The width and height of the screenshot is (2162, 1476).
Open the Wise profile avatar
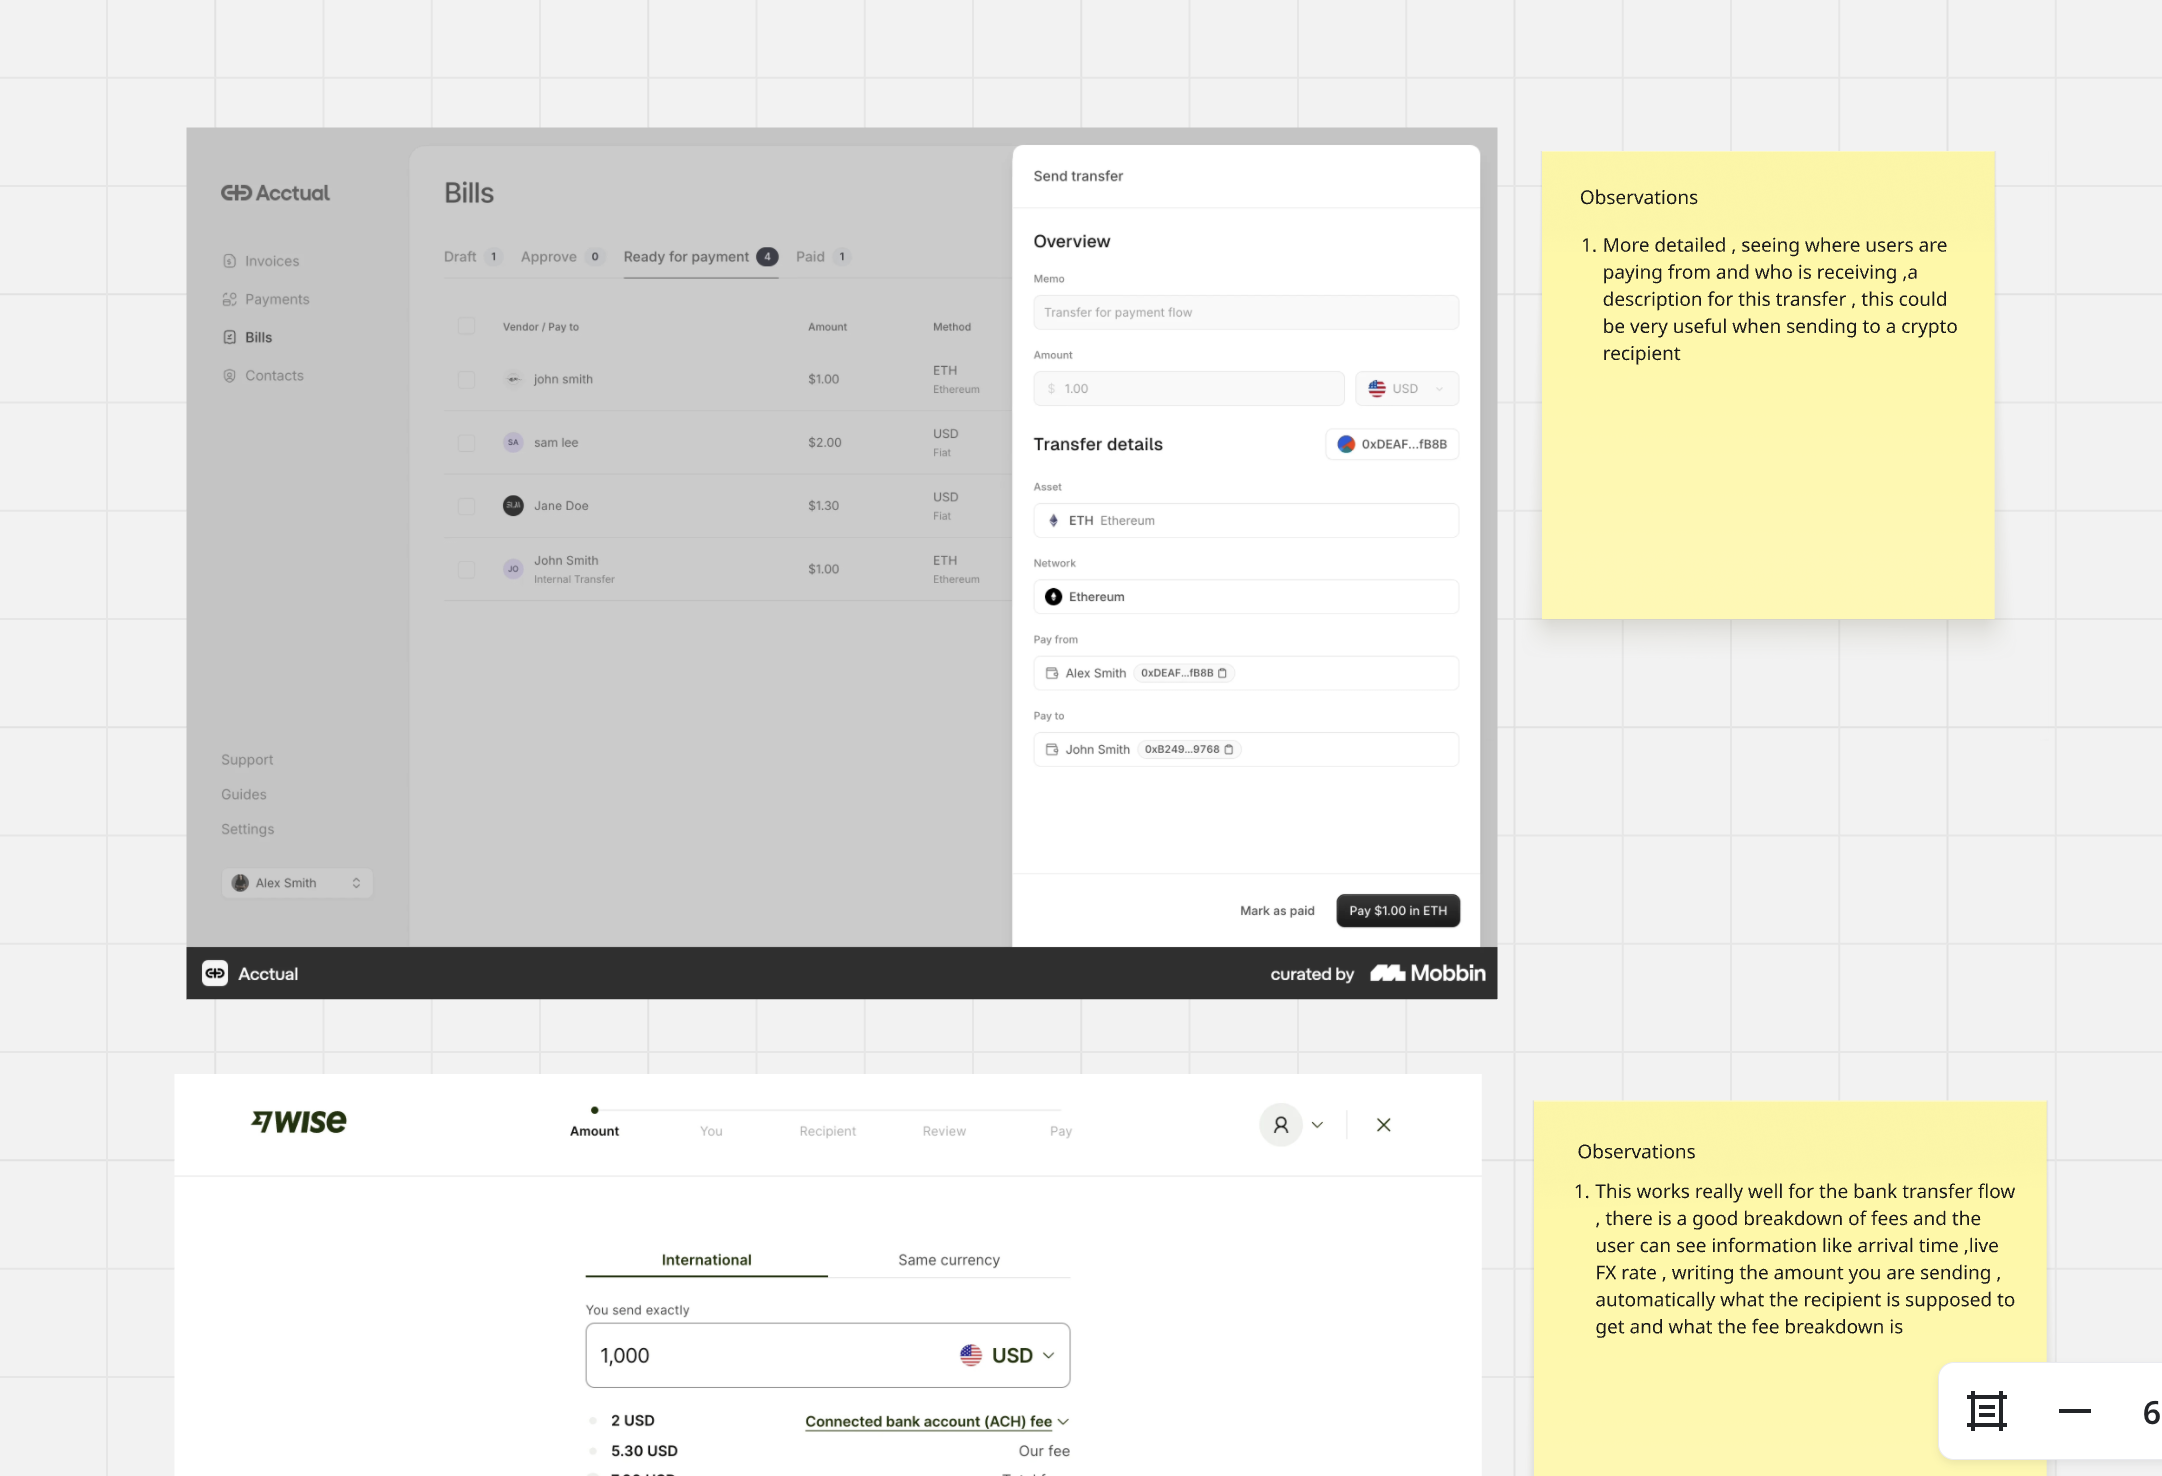[x=1280, y=1125]
